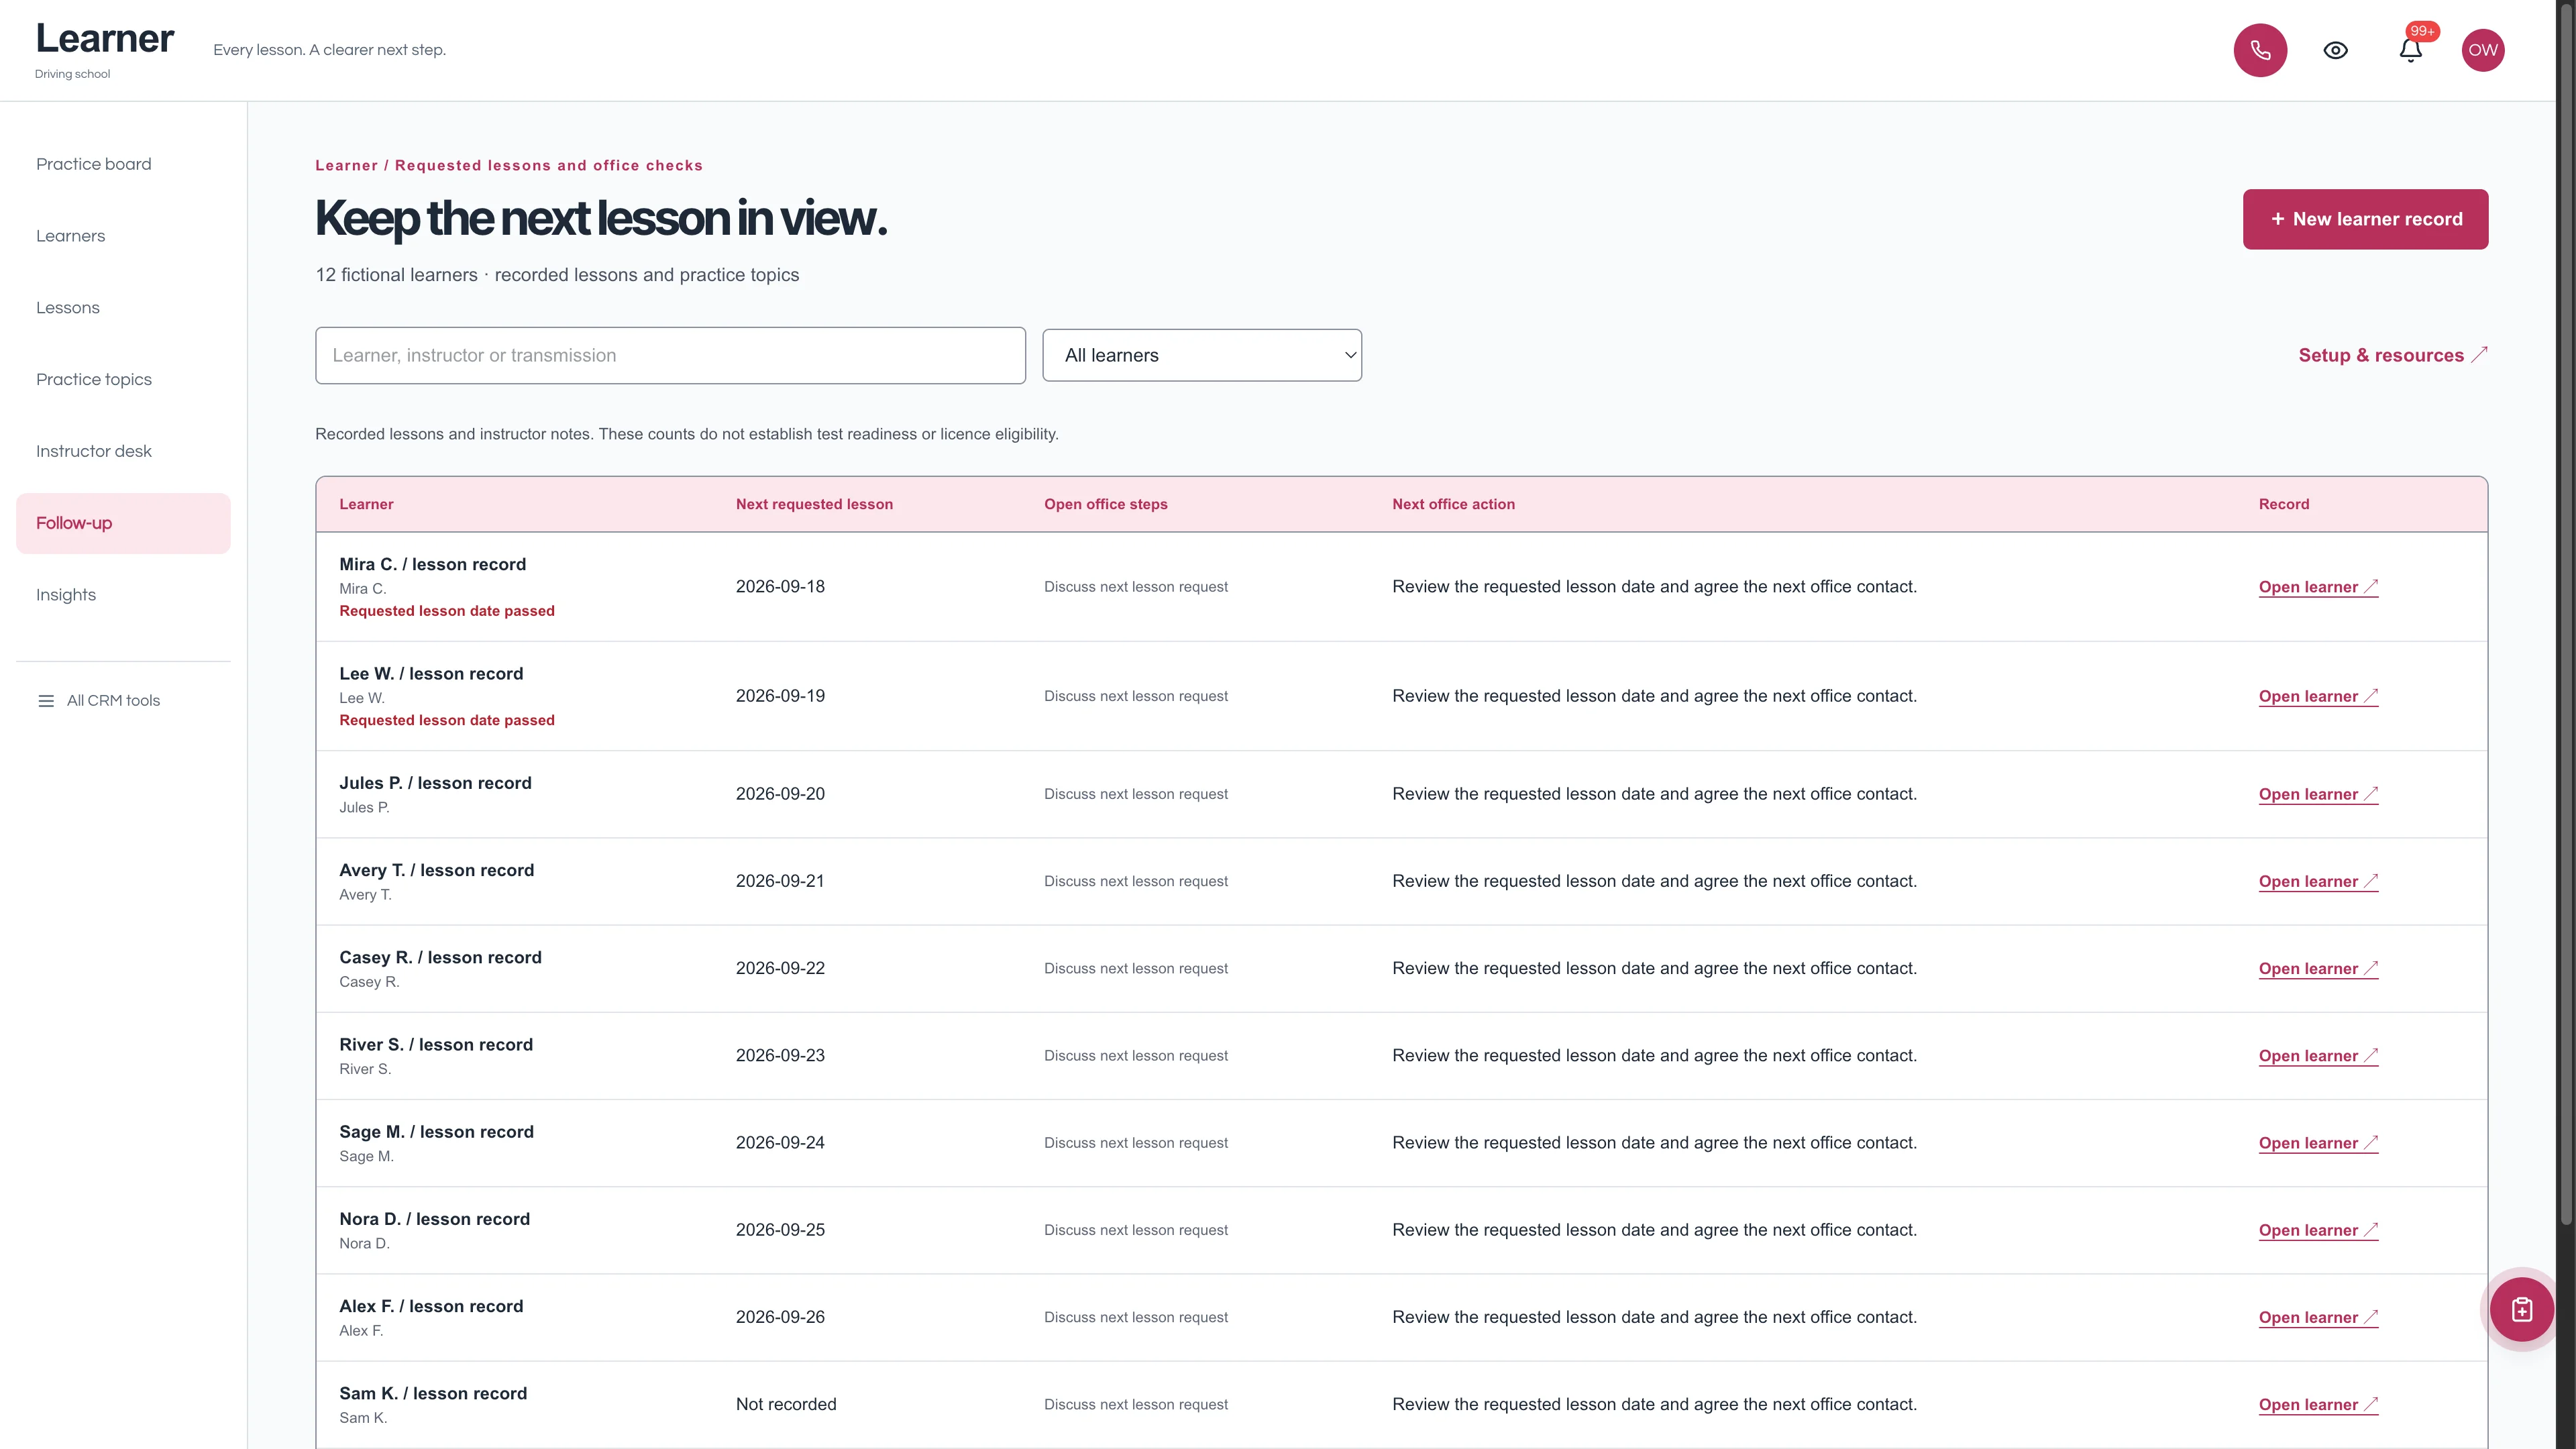
Task: Click Discuss next lesson request in Nora D. row
Action: 1135,1230
